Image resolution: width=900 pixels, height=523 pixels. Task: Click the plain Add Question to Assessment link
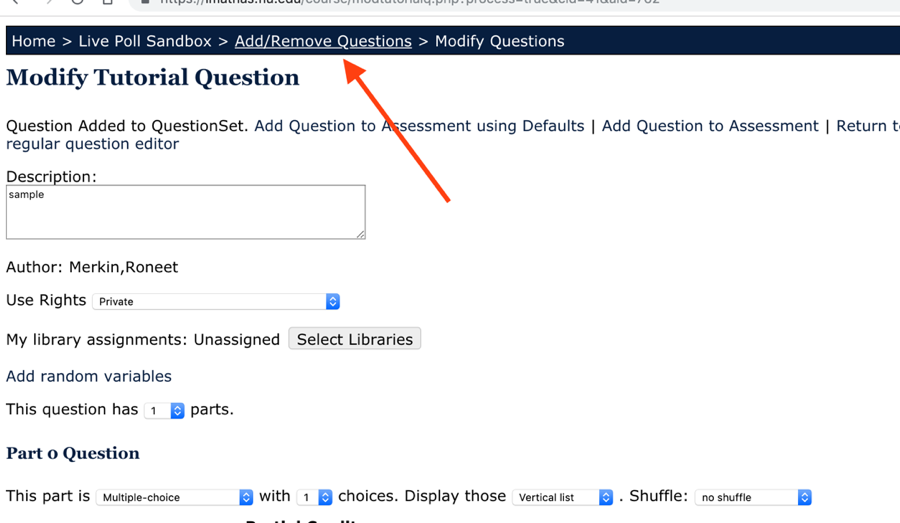coord(710,126)
